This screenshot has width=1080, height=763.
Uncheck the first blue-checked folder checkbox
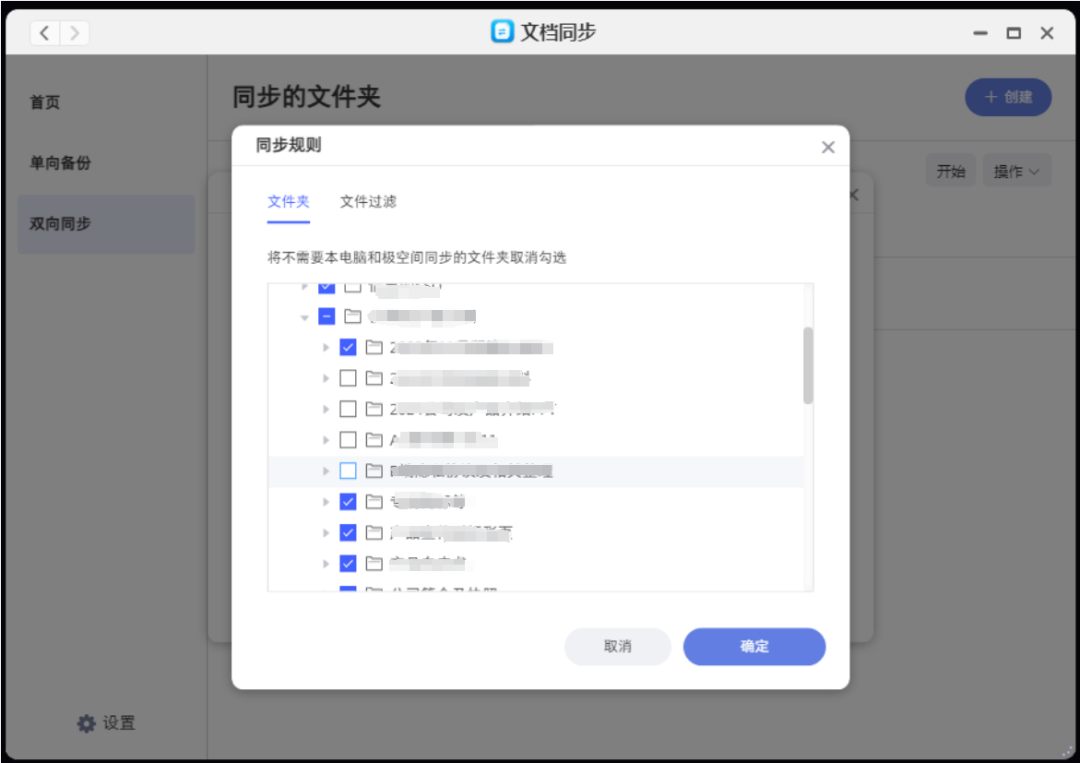(x=348, y=347)
